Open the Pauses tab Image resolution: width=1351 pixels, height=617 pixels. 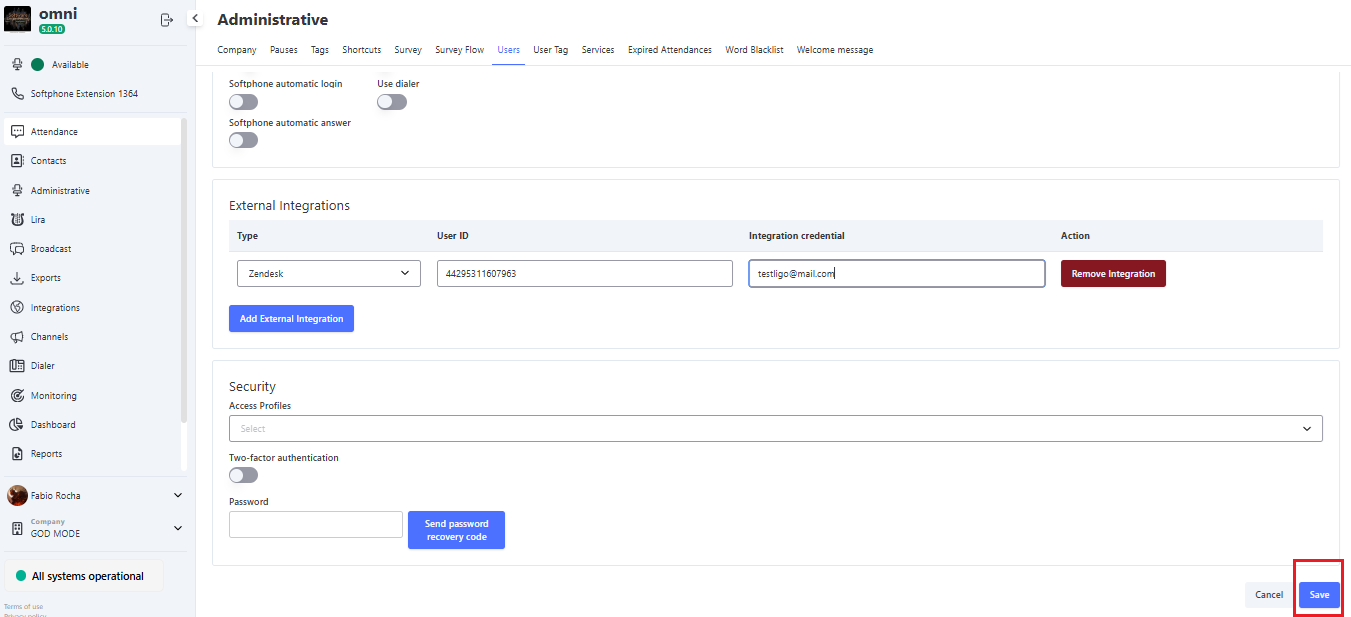pyautogui.click(x=284, y=50)
